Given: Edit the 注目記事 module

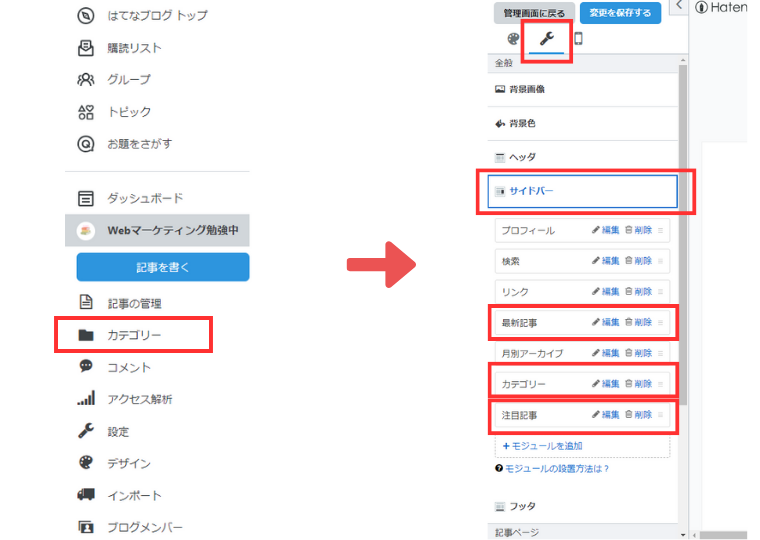Looking at the screenshot, I should tap(606, 415).
